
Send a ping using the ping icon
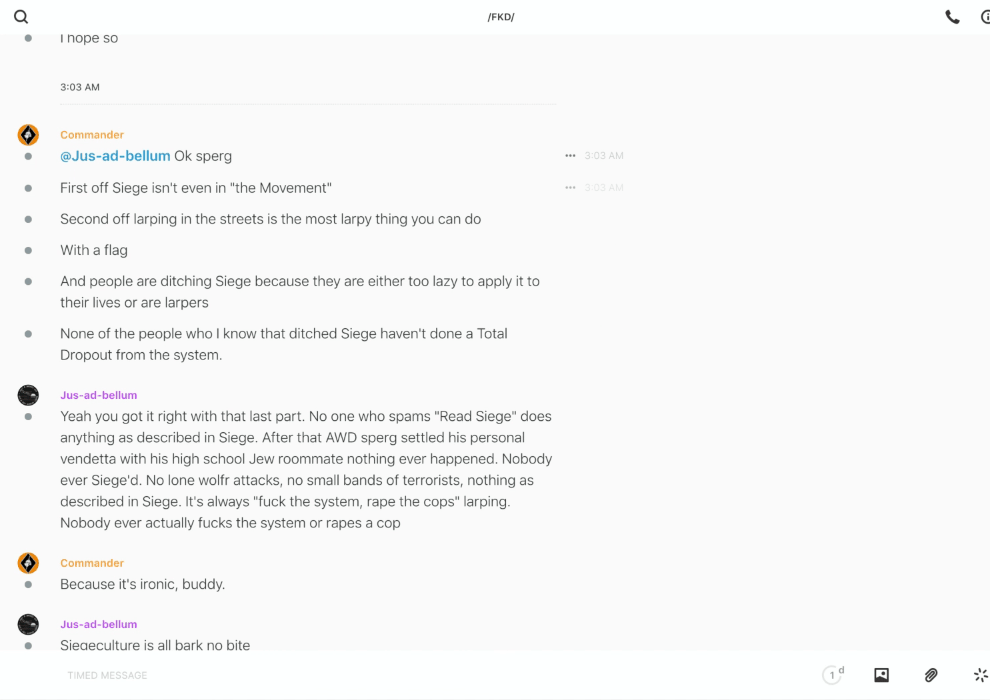click(x=980, y=675)
